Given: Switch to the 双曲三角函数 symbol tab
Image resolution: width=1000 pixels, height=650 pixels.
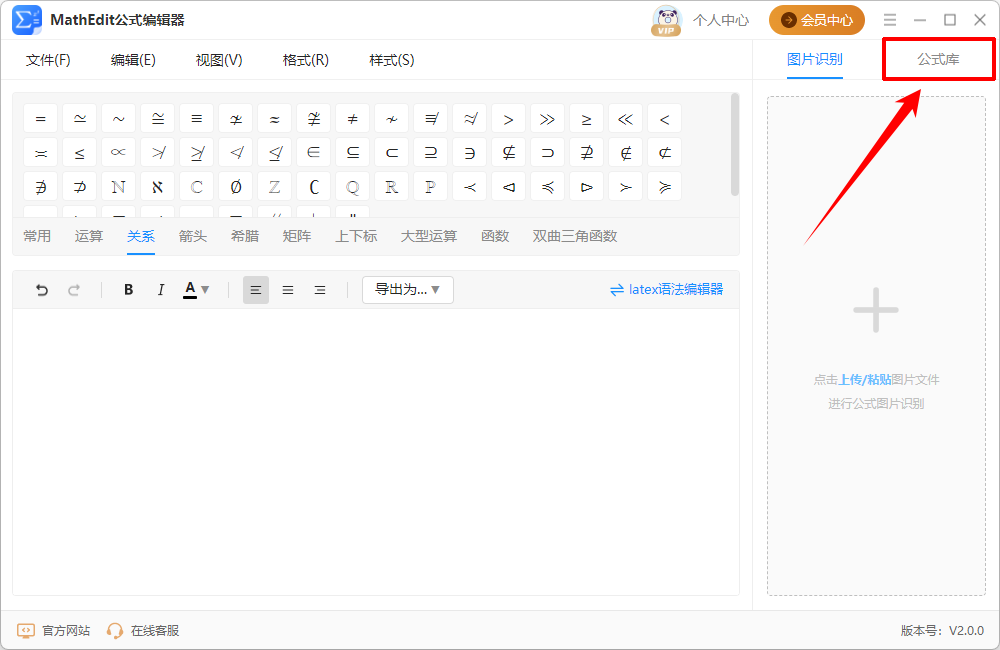Looking at the screenshot, I should pyautogui.click(x=575, y=236).
